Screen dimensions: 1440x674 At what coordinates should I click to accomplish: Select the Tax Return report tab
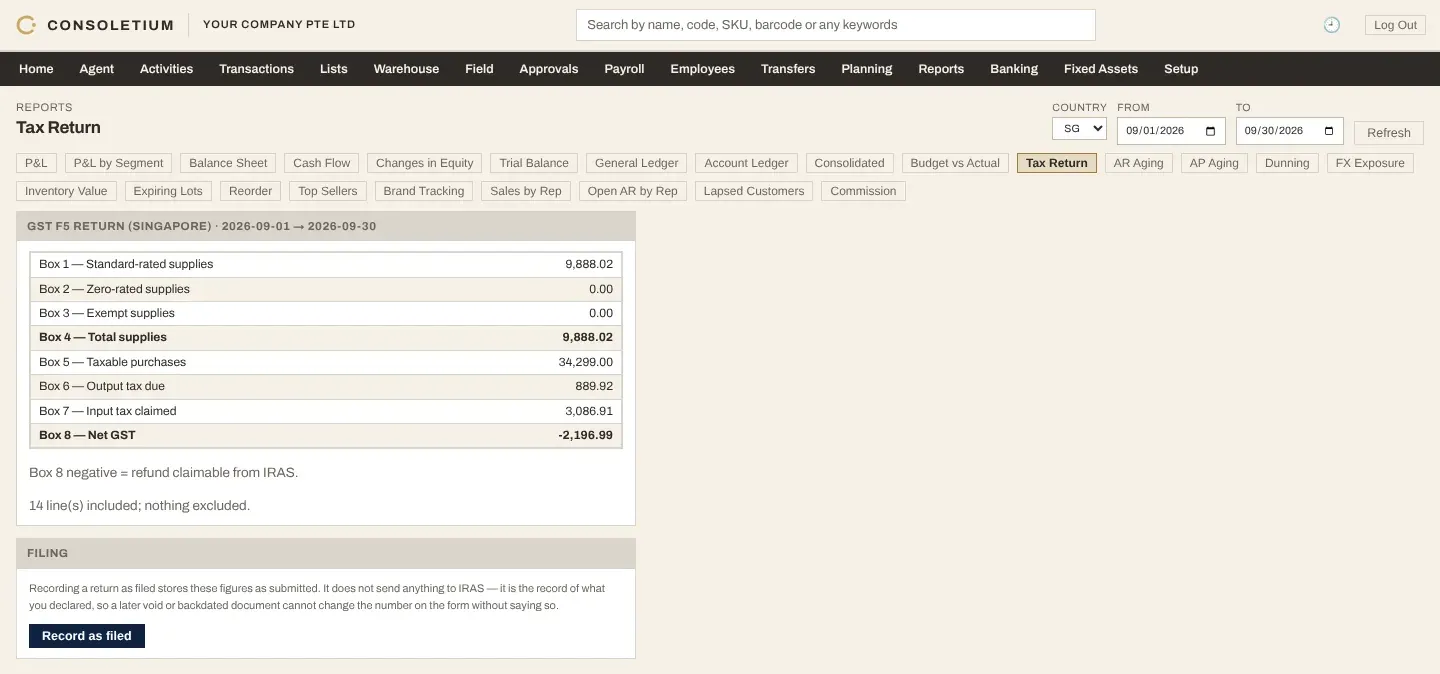click(1057, 163)
